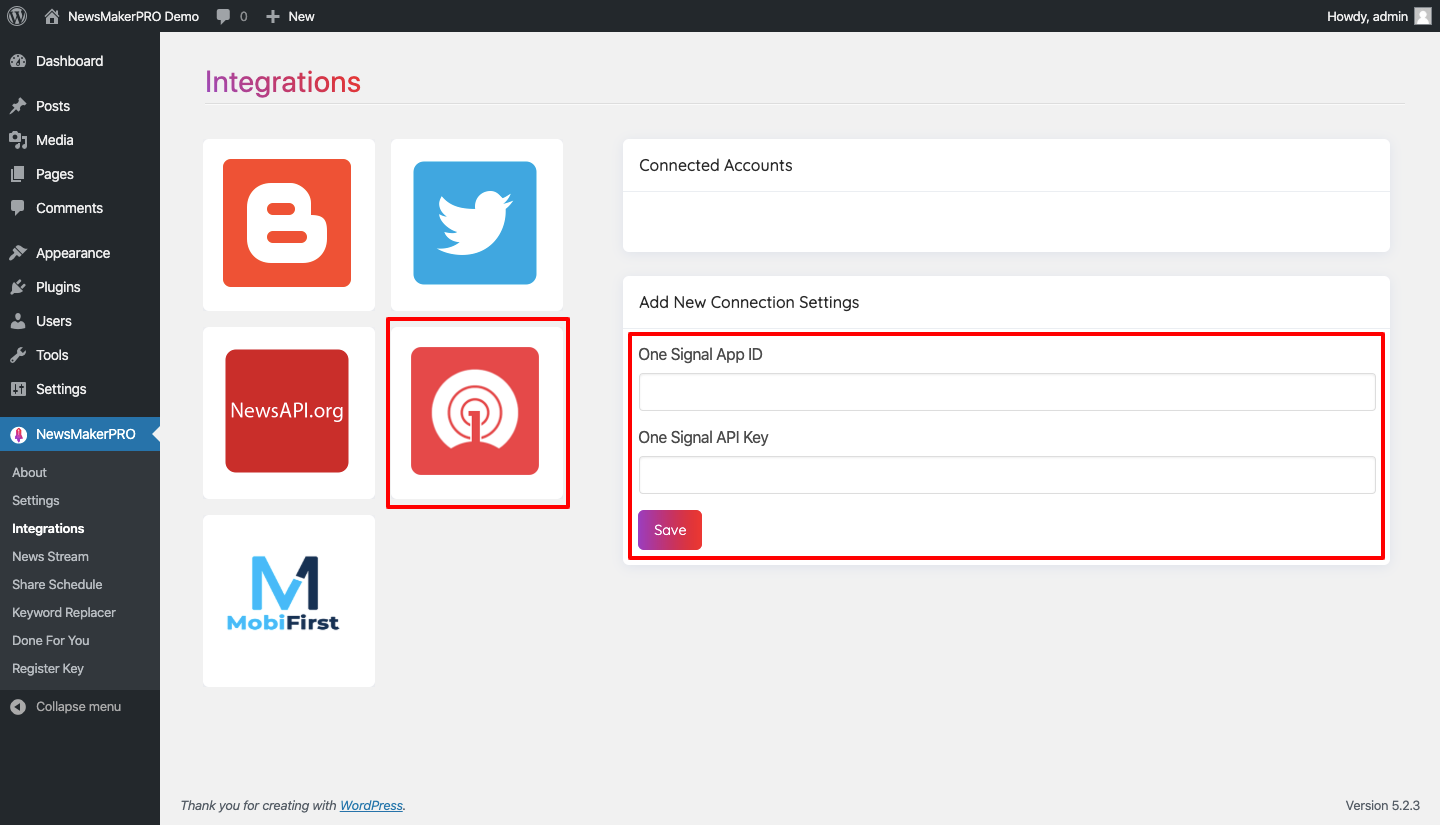Click the Appearance paintbrush icon

click(18, 253)
